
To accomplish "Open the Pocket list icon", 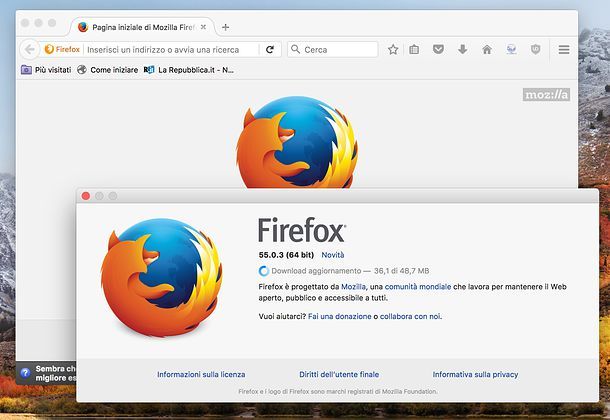I will click(x=438, y=49).
